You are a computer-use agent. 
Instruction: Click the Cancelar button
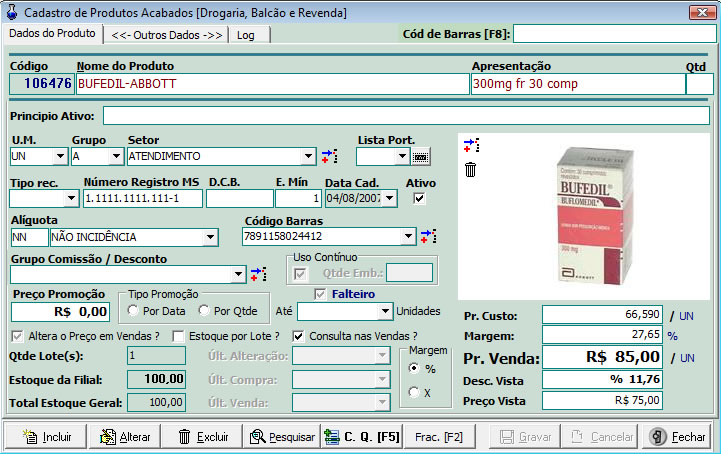click(601, 437)
